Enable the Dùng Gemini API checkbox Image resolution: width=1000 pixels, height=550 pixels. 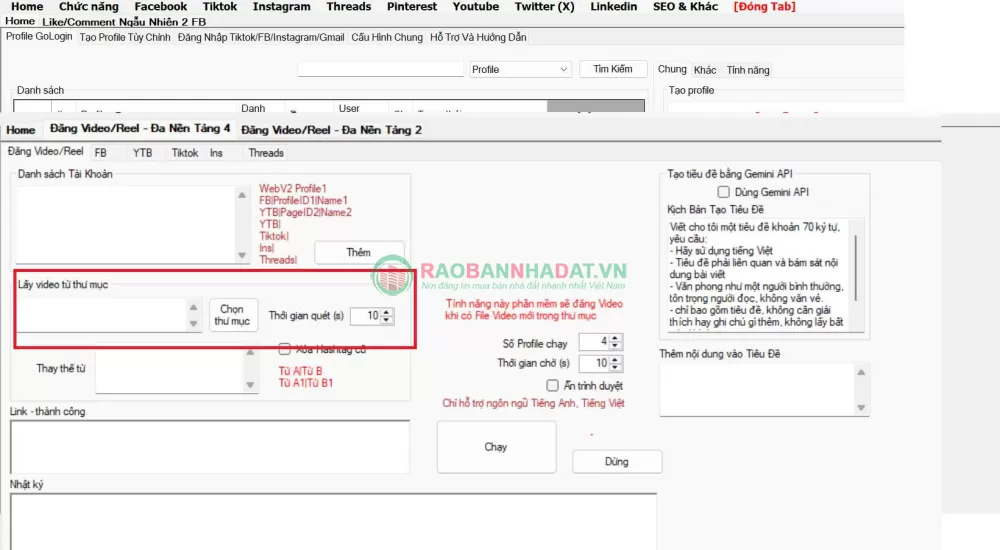pos(724,192)
